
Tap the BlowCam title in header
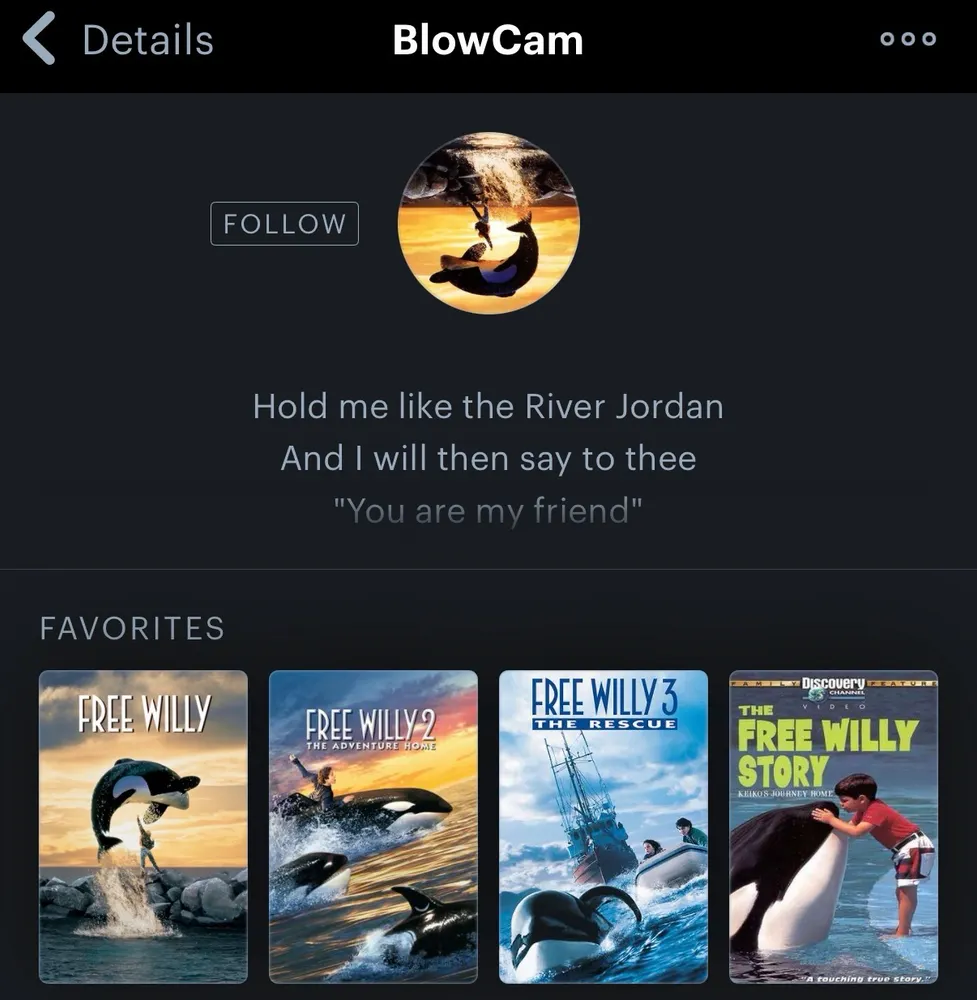coord(488,40)
